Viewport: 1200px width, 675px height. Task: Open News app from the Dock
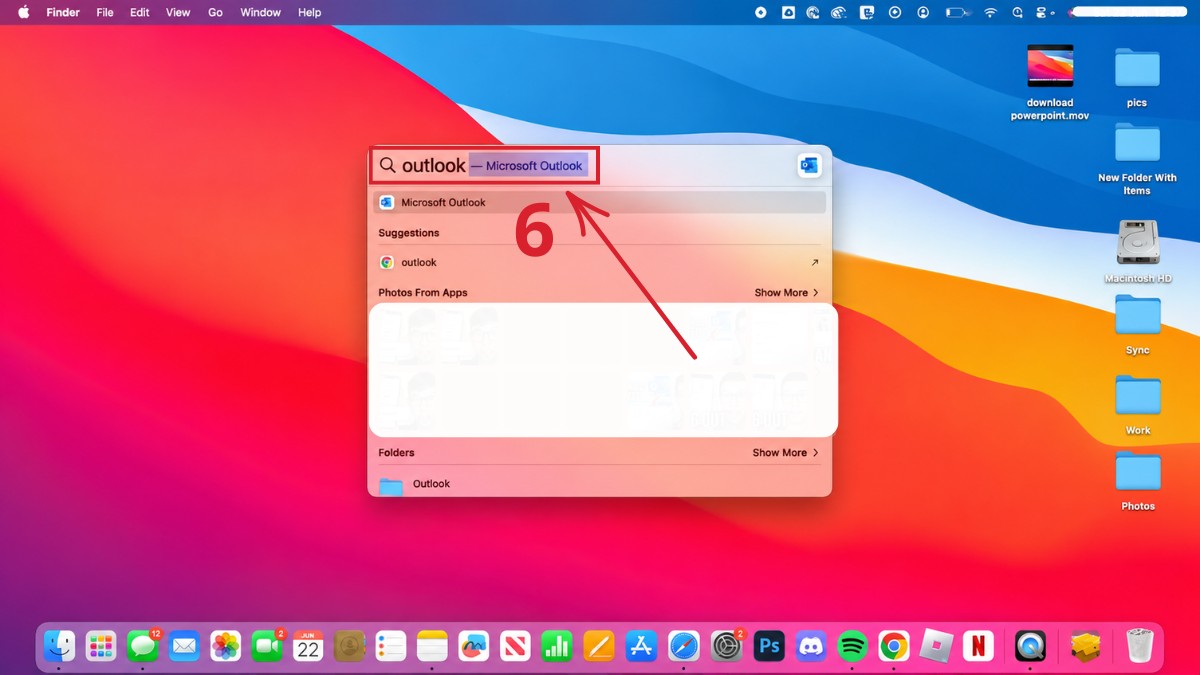pos(515,646)
